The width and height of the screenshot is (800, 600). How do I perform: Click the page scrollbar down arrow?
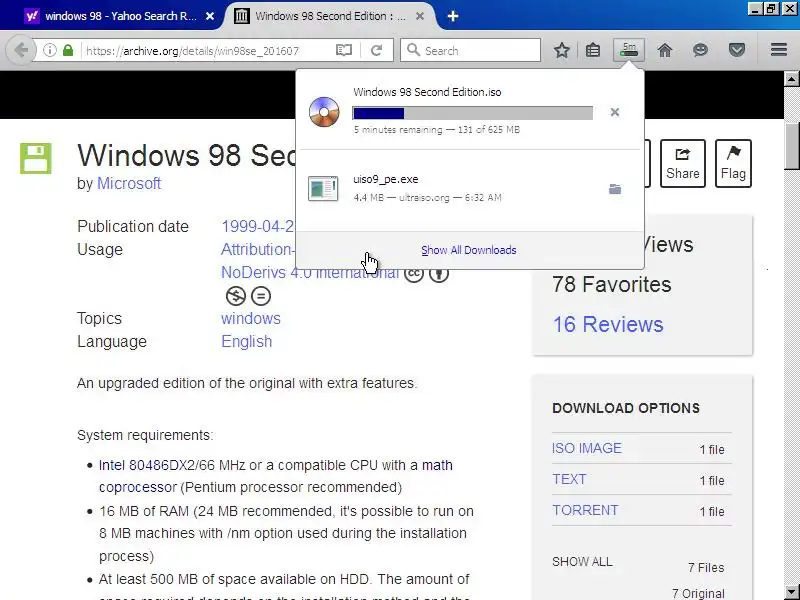pos(791,592)
